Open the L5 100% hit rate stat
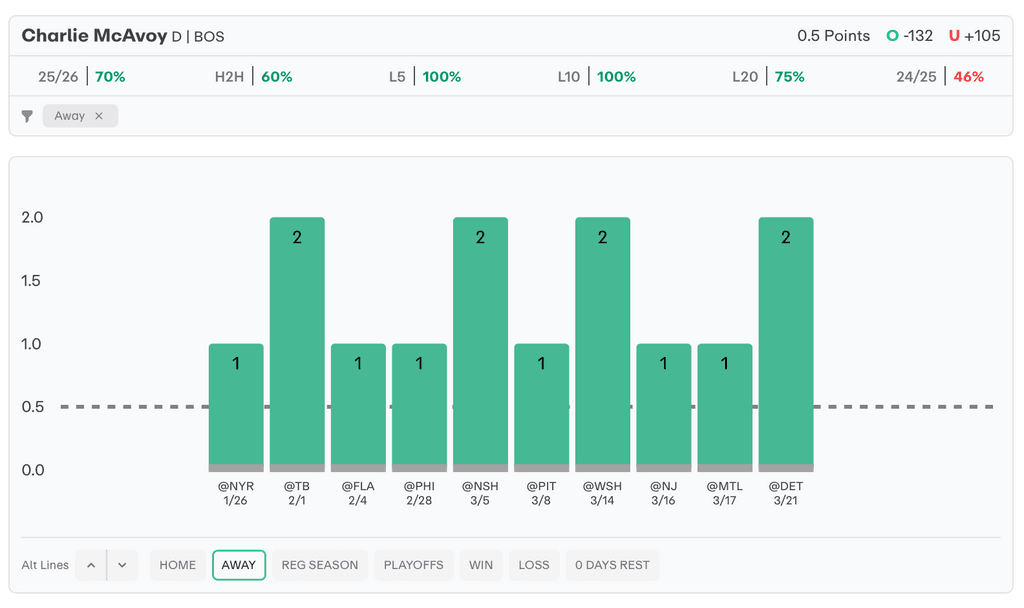This screenshot has width=1024, height=608. click(425, 77)
